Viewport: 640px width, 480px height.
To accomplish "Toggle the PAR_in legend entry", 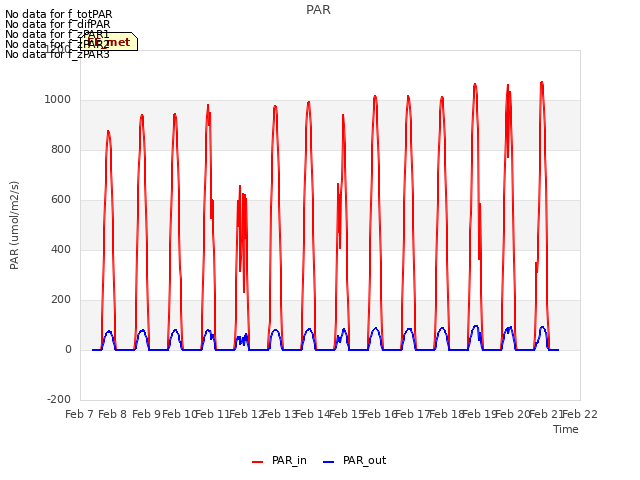I will tap(280, 461).
